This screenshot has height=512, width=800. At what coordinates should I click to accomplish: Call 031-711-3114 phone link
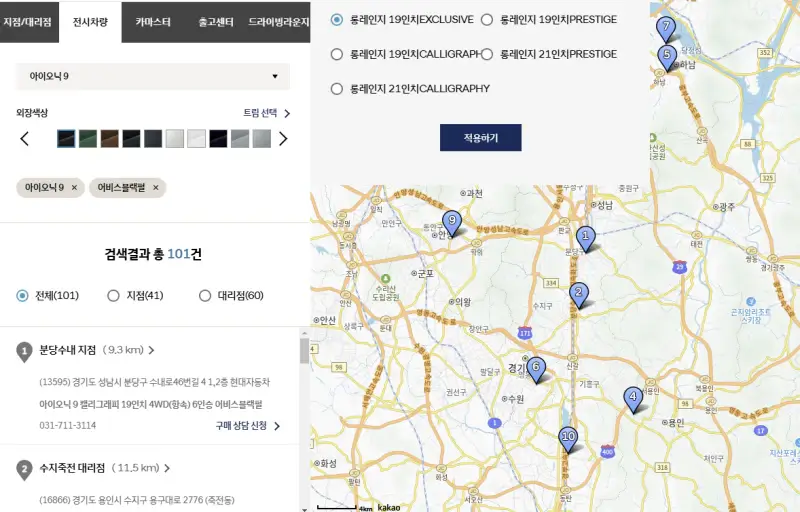(67, 425)
